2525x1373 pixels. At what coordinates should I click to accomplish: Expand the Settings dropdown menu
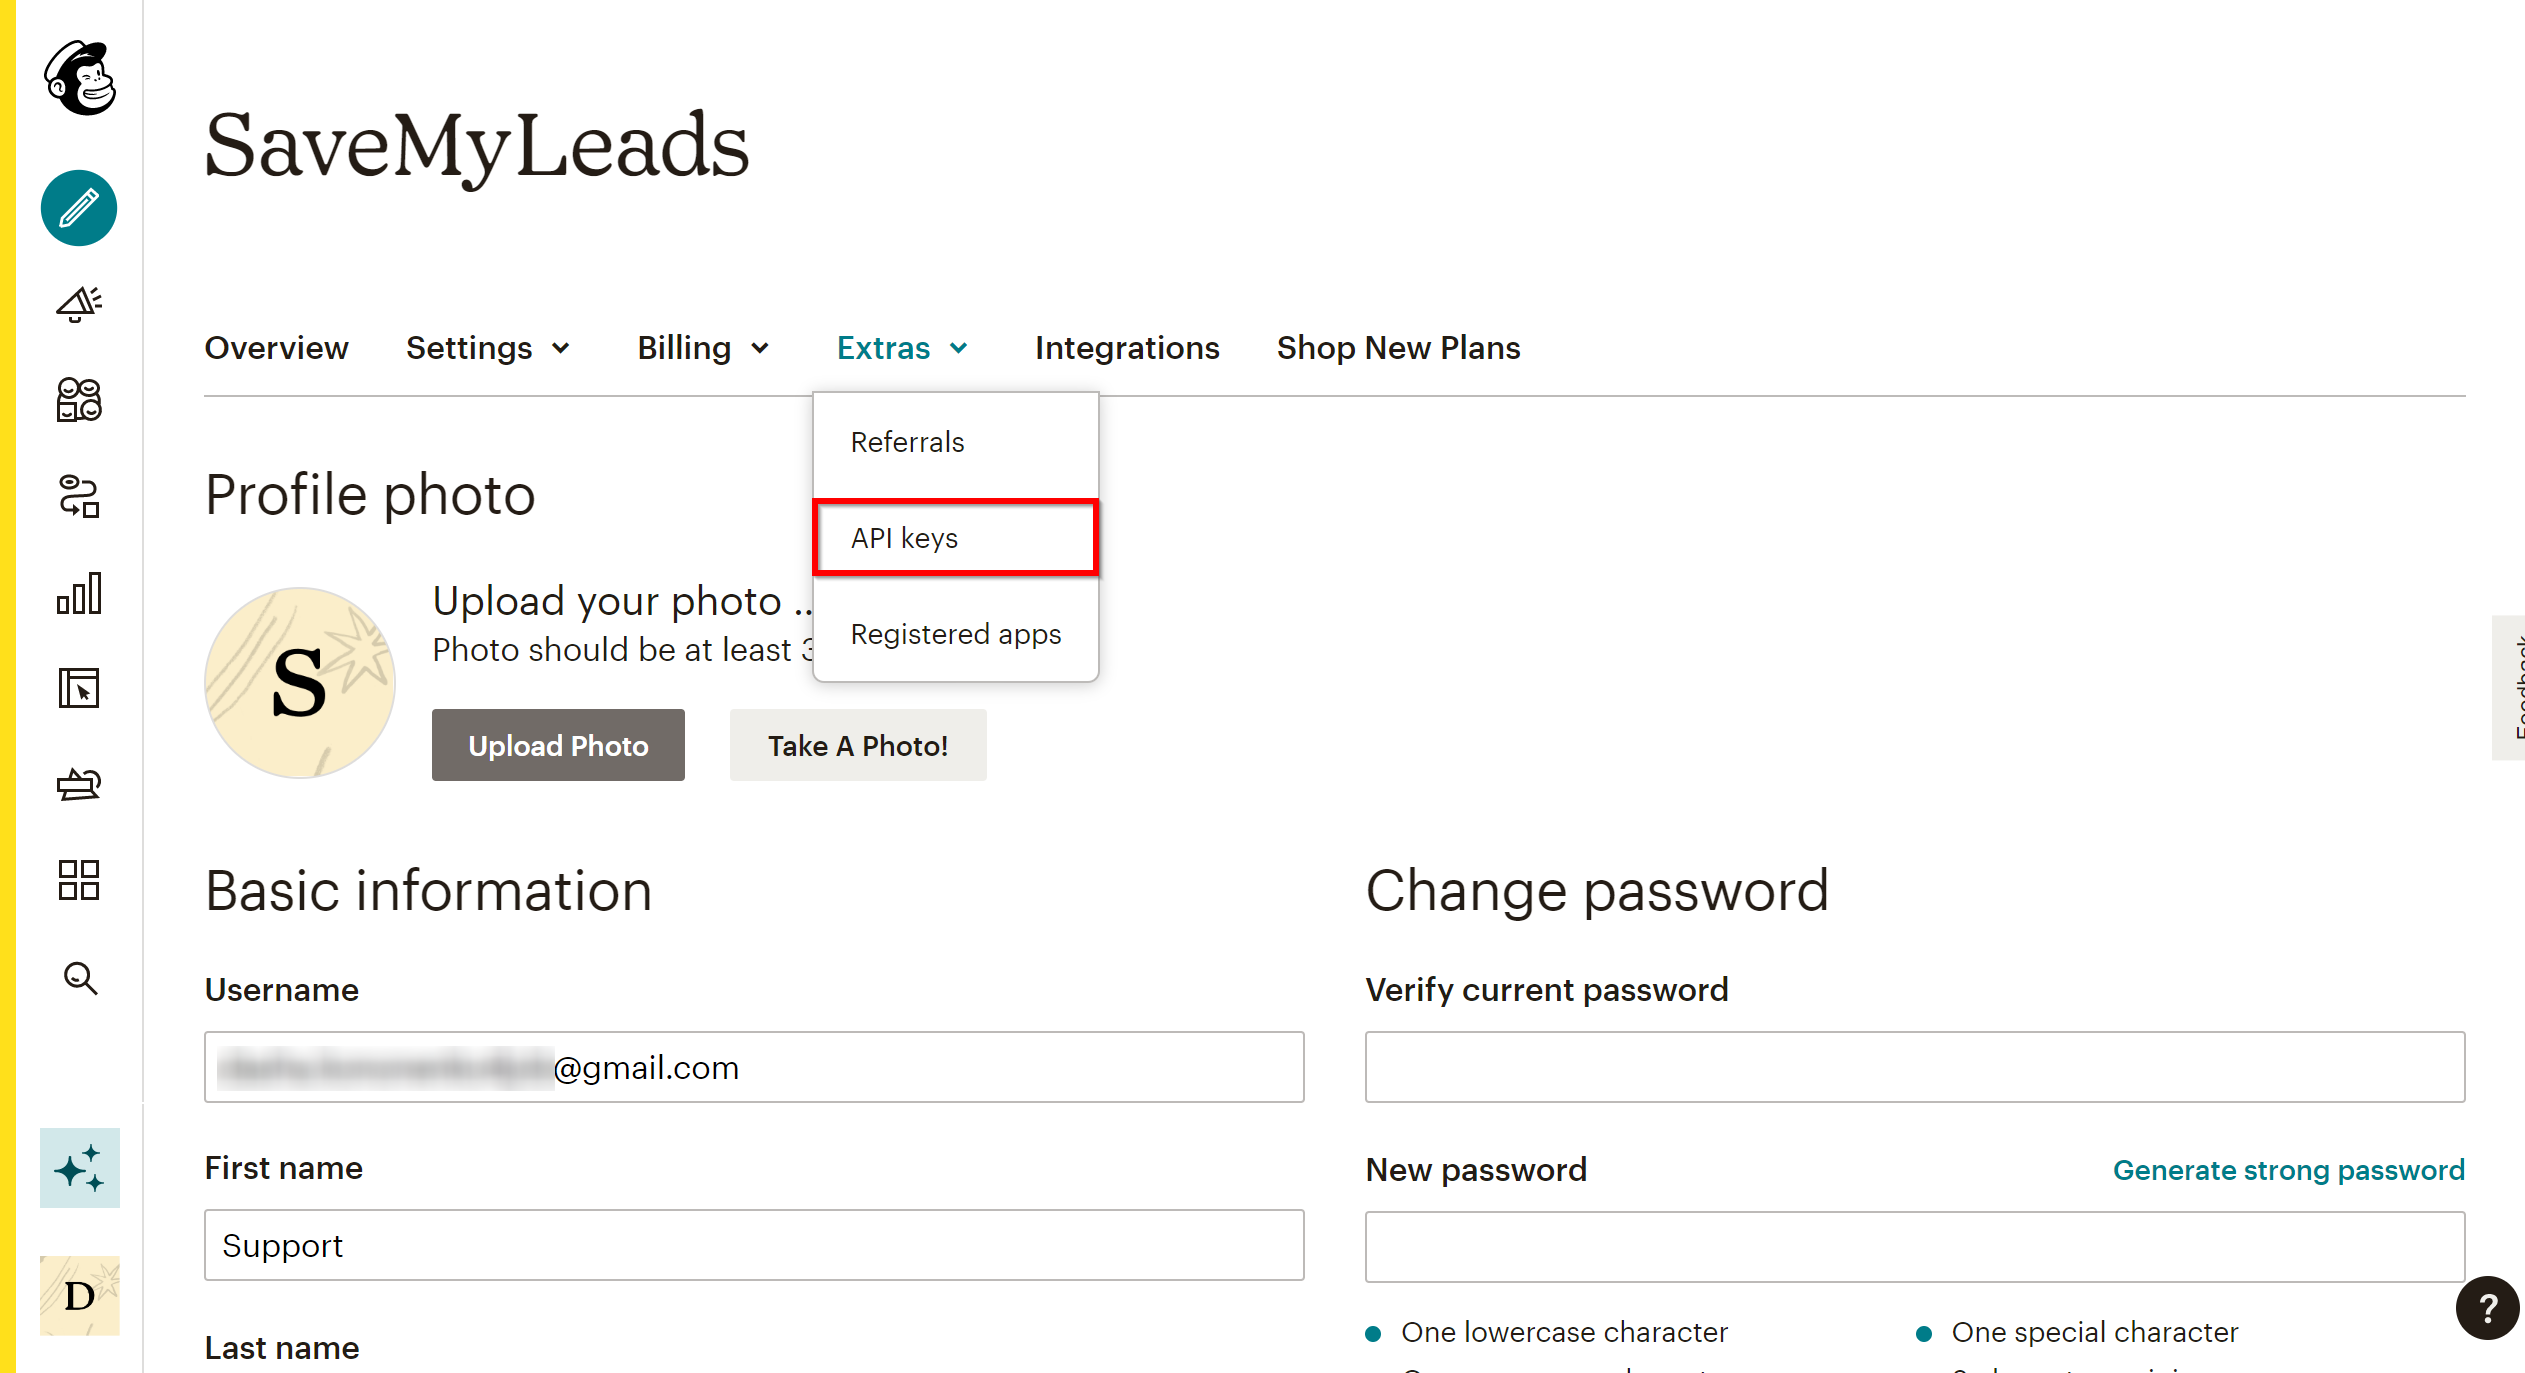coord(488,348)
